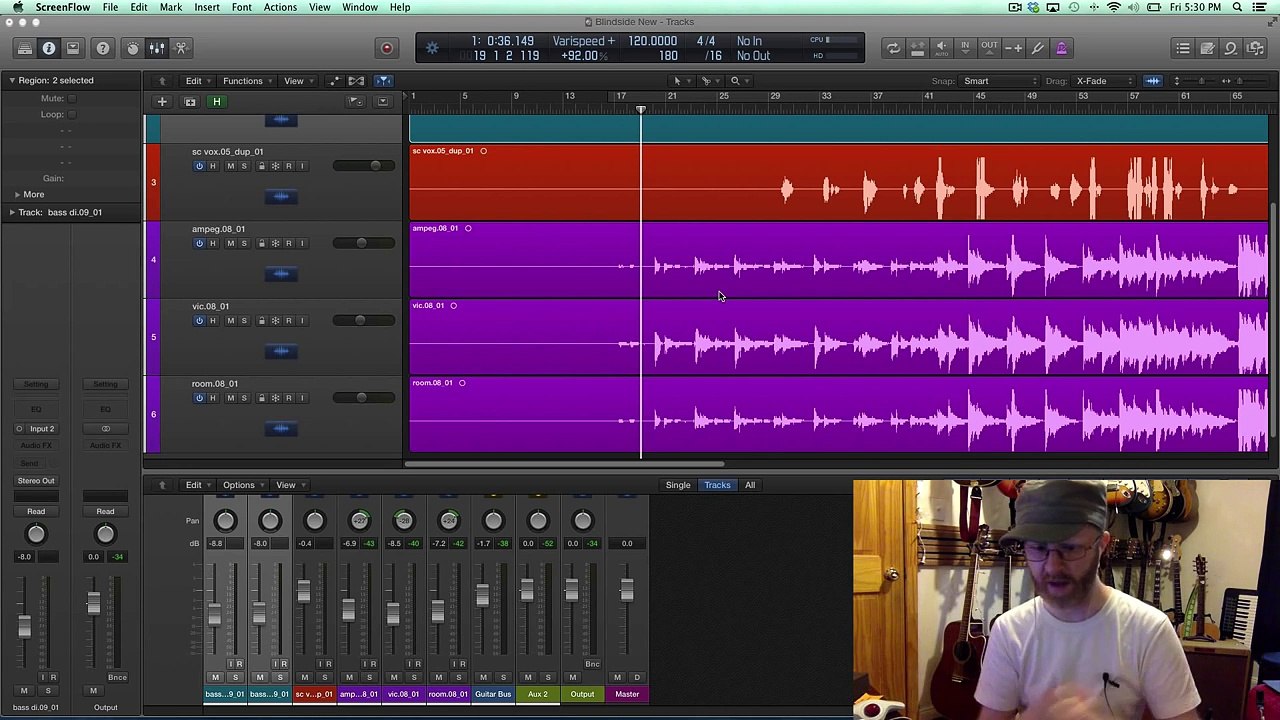Open the Toolbar display icon

73,48
